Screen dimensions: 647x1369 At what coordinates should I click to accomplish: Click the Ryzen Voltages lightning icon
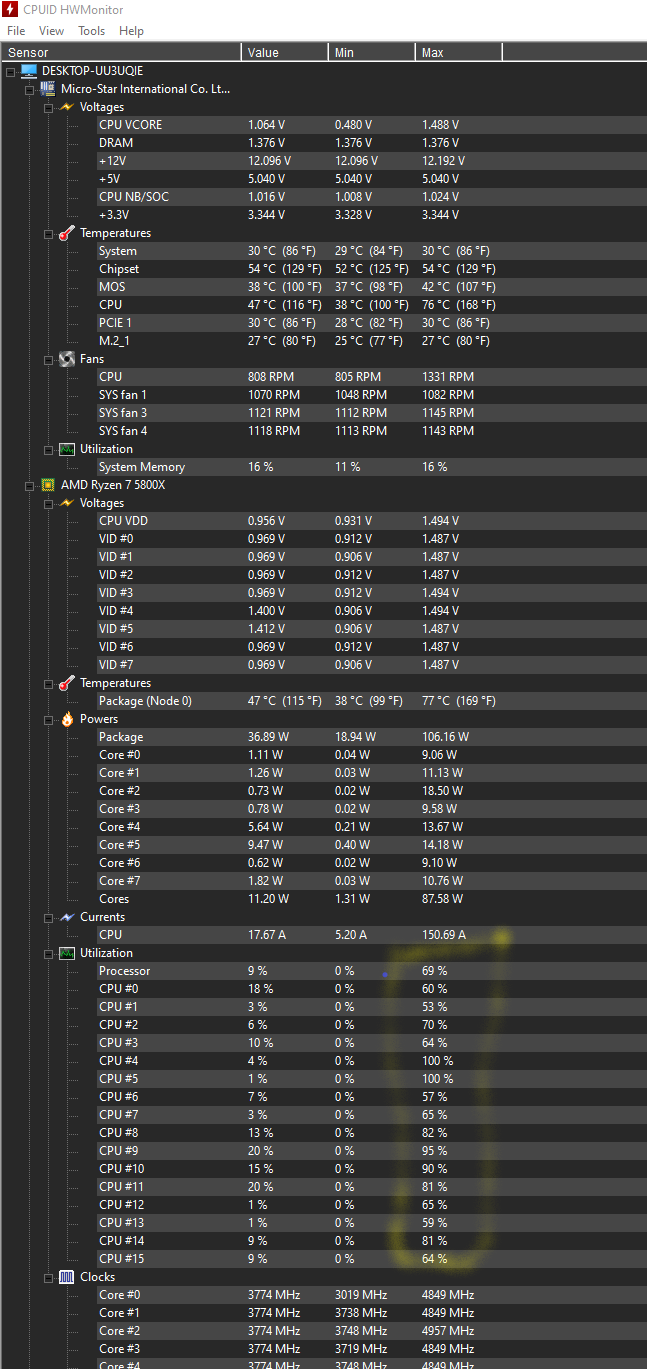pyautogui.click(x=66, y=503)
